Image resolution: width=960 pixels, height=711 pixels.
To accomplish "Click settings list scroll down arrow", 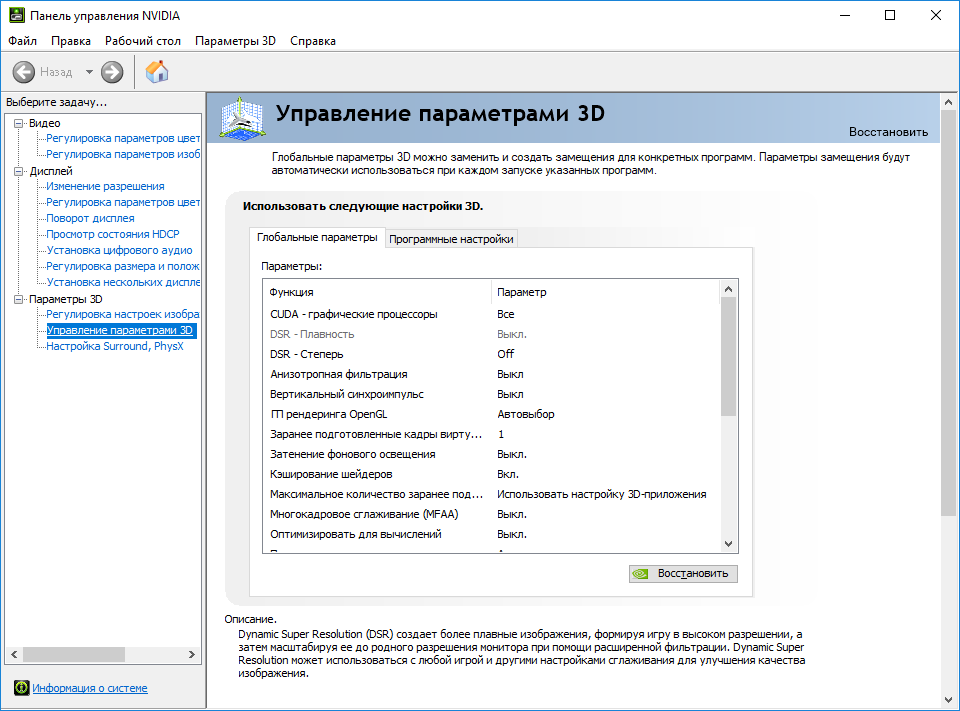I will point(728,543).
